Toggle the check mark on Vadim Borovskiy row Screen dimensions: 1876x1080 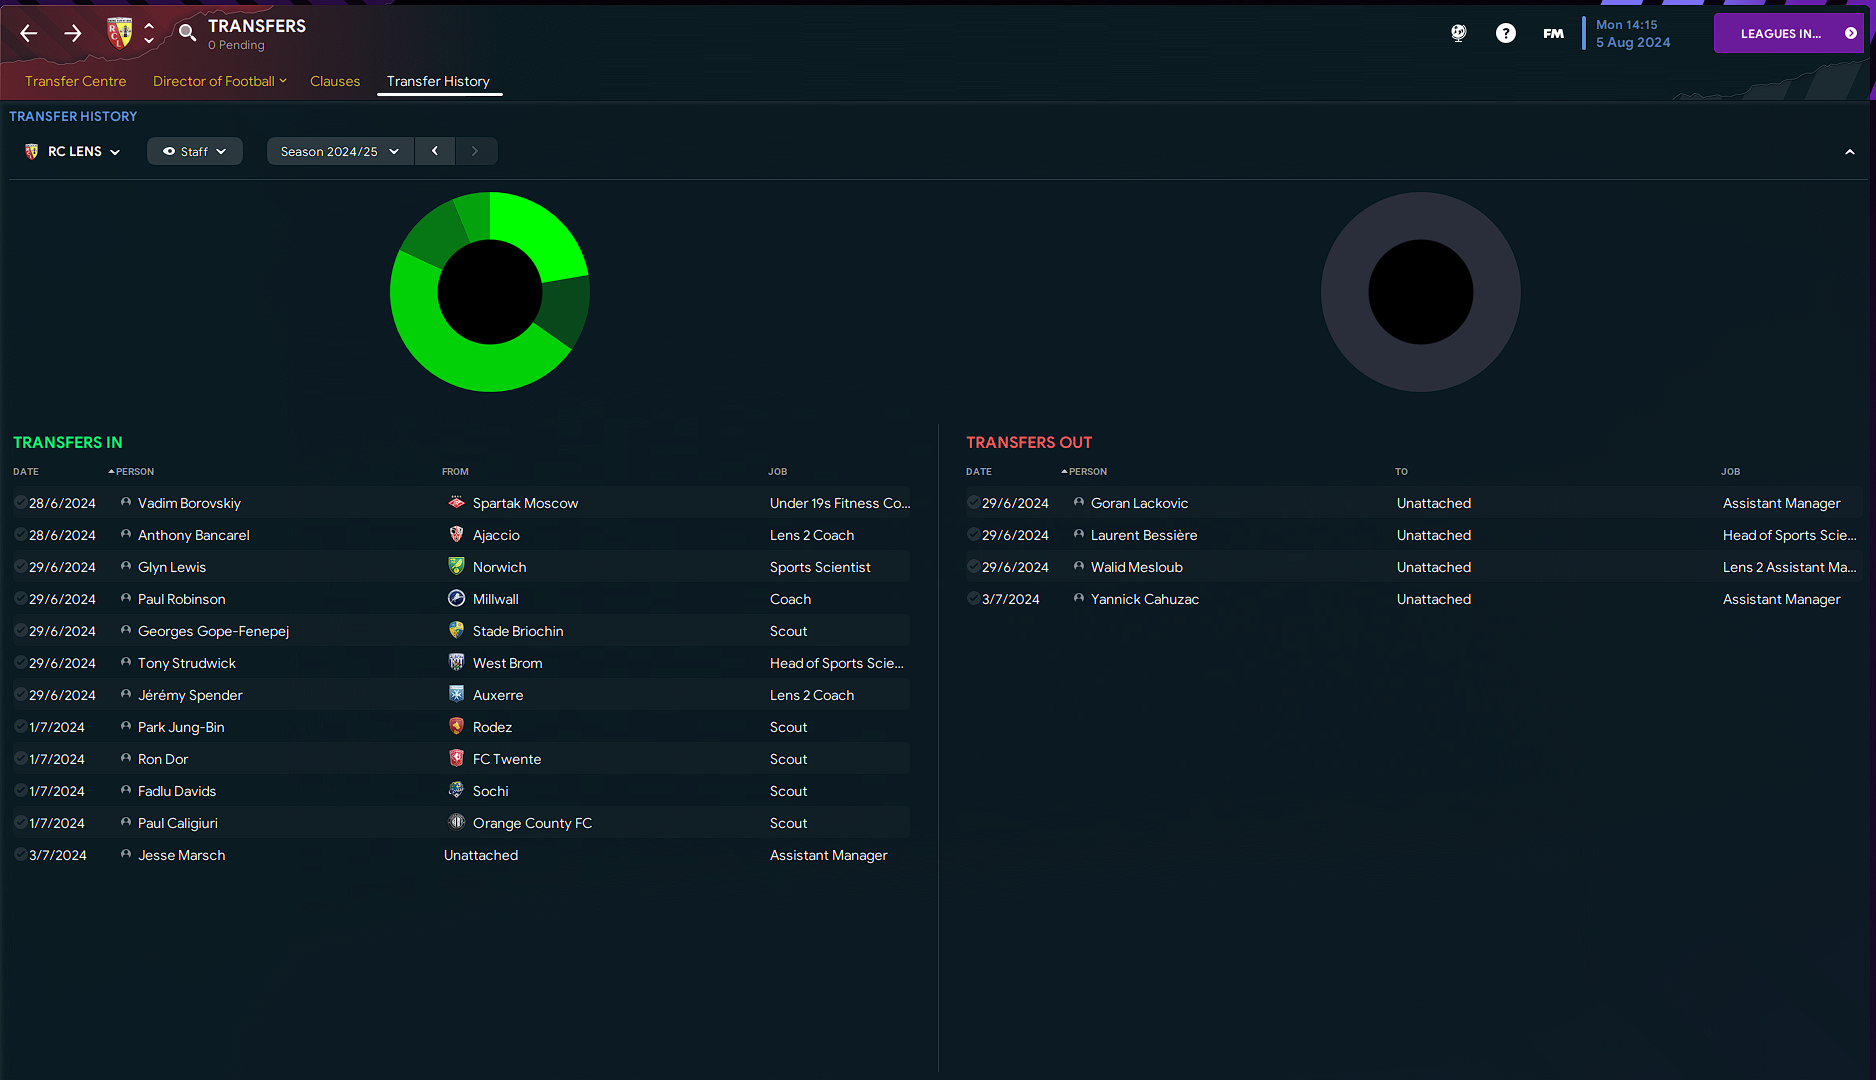[20, 503]
